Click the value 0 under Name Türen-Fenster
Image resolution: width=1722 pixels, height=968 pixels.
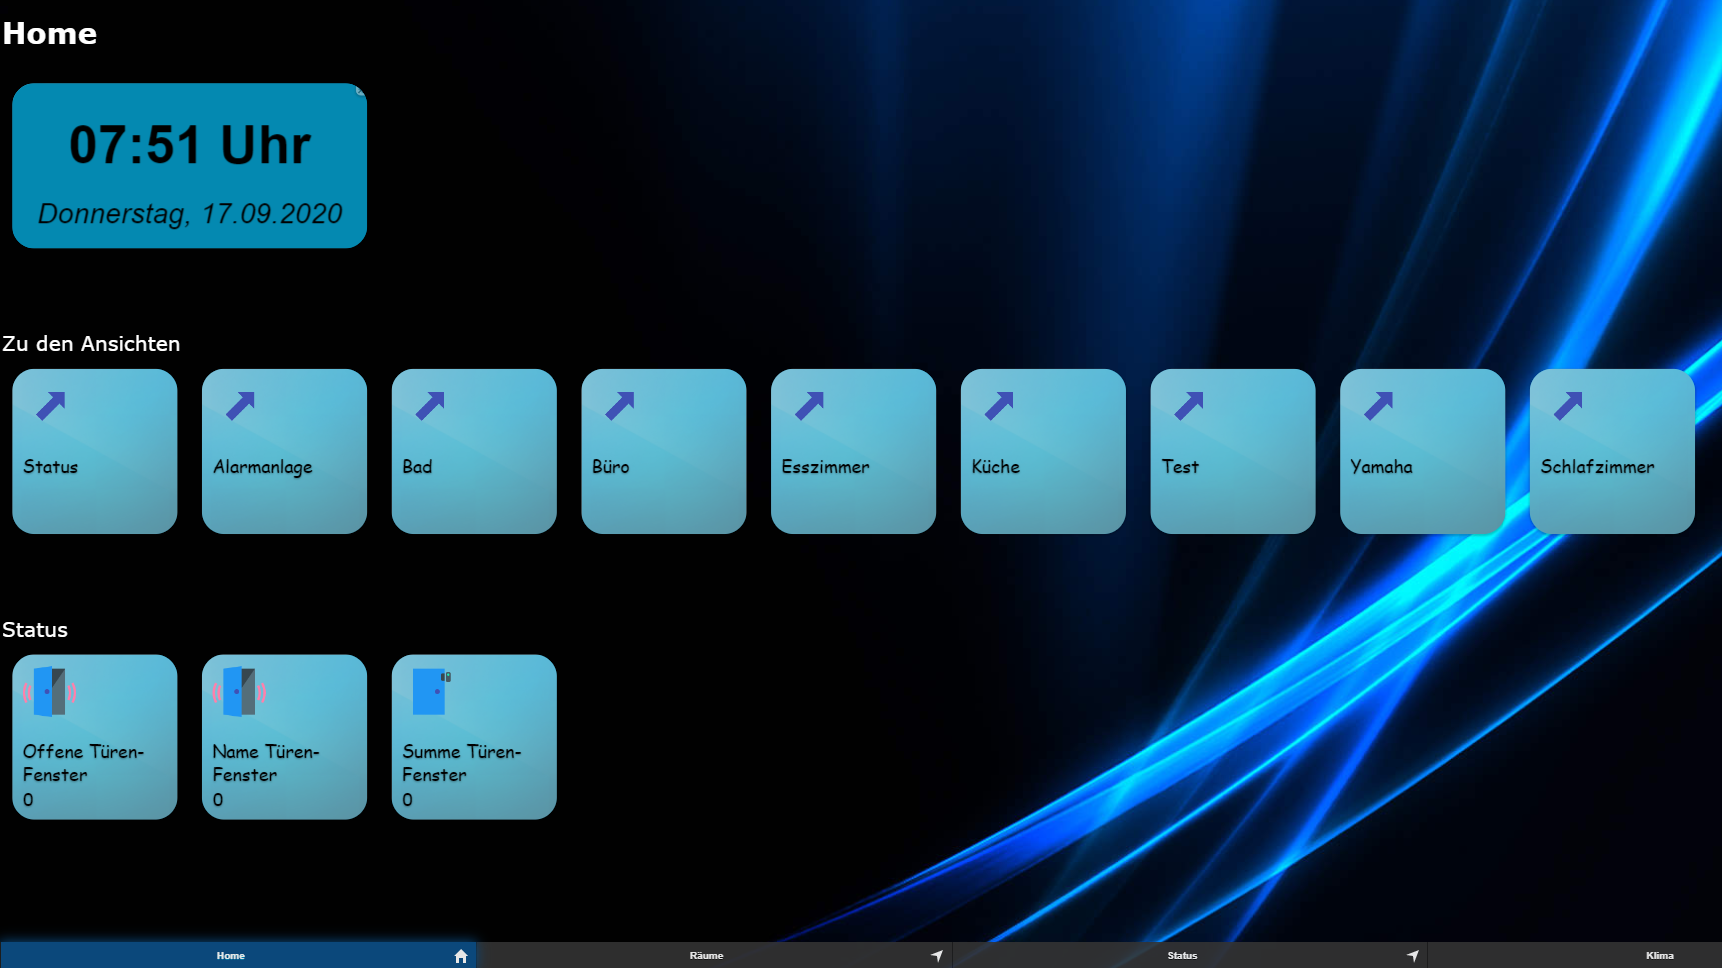pos(218,800)
